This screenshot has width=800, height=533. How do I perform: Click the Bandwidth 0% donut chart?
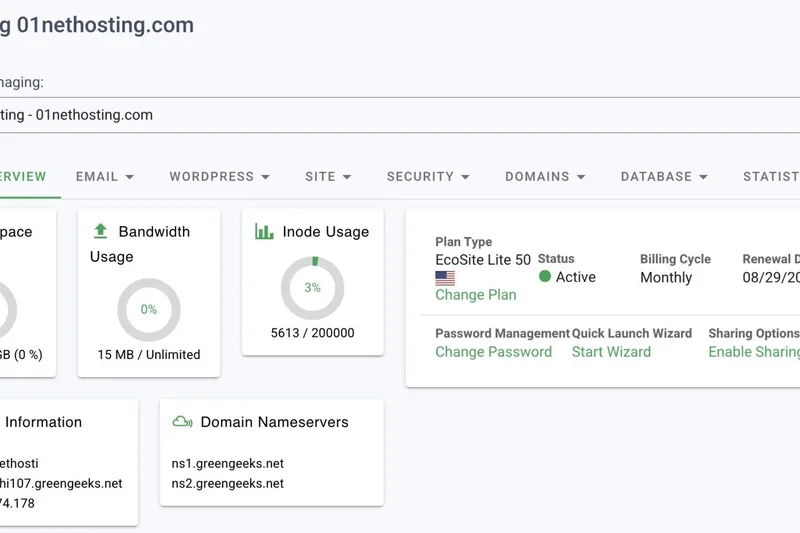tap(148, 310)
